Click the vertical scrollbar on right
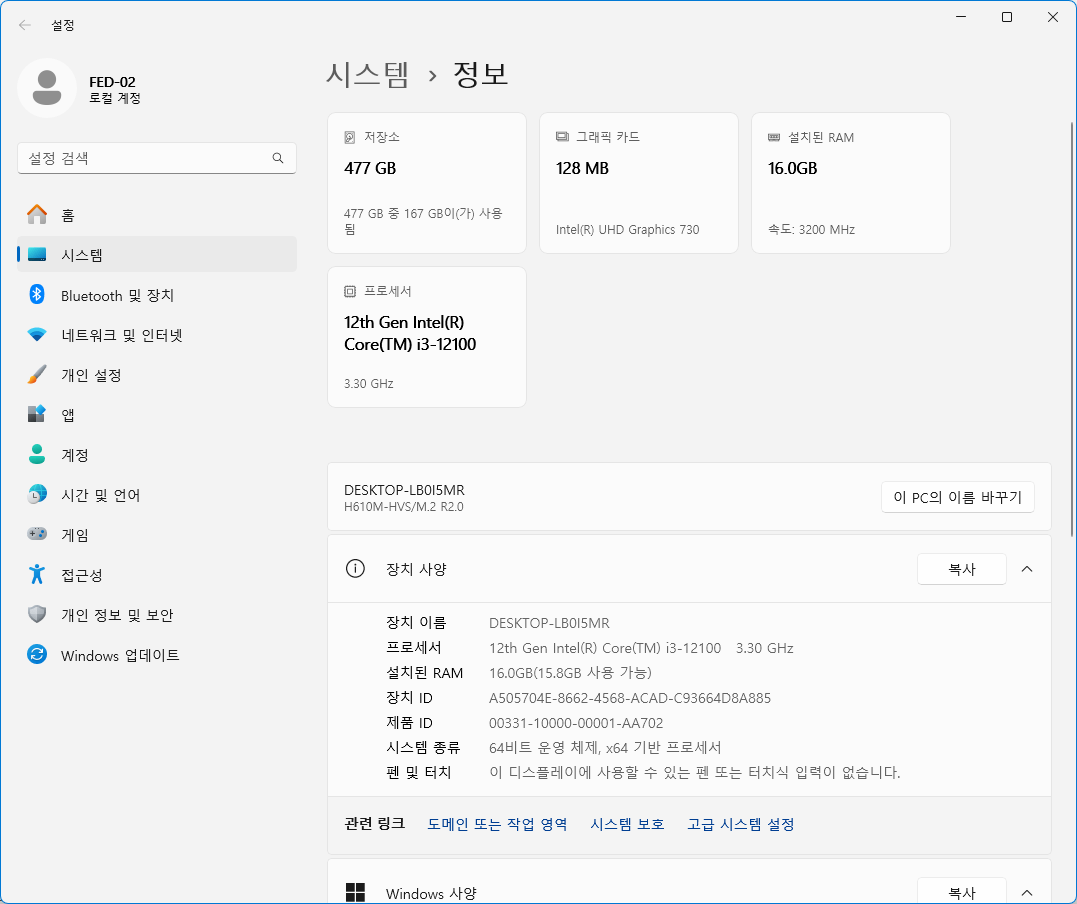The image size is (1077, 904). pos(1072,330)
